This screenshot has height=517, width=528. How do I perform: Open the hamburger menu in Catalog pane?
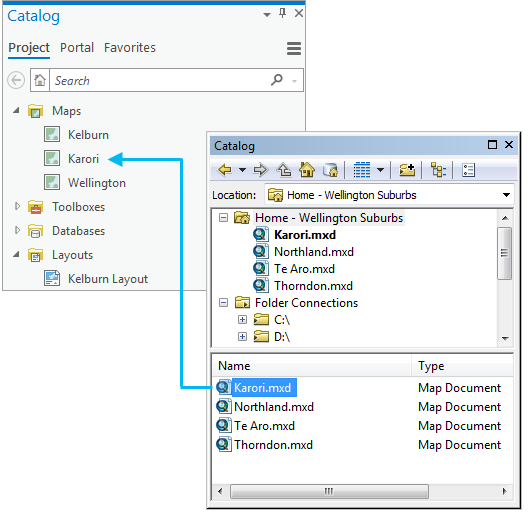pyautogui.click(x=294, y=48)
